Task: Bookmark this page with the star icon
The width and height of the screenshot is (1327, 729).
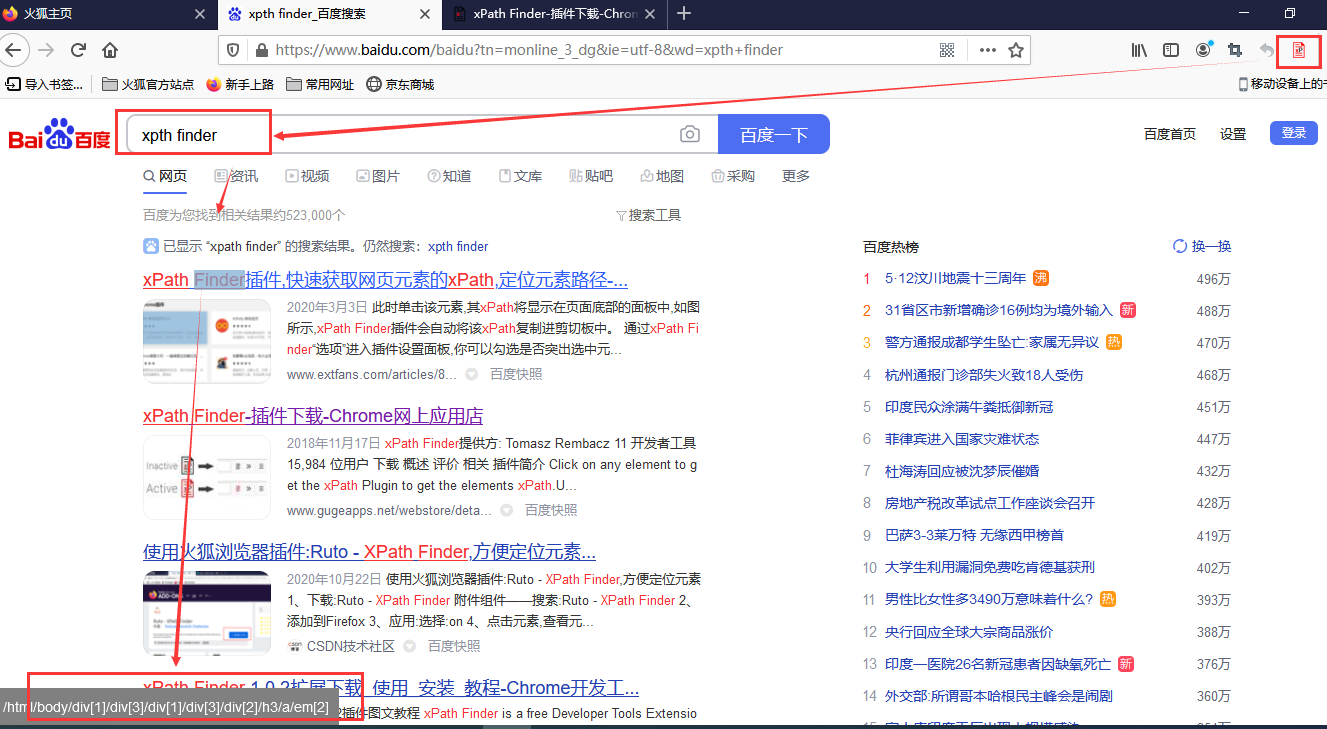Action: click(x=1016, y=50)
